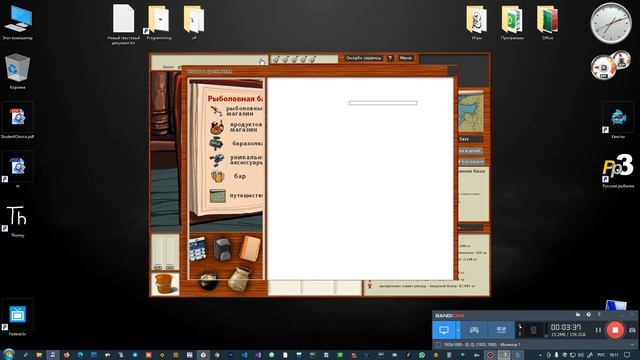
Task: Open the game Меню button
Action: (406, 58)
